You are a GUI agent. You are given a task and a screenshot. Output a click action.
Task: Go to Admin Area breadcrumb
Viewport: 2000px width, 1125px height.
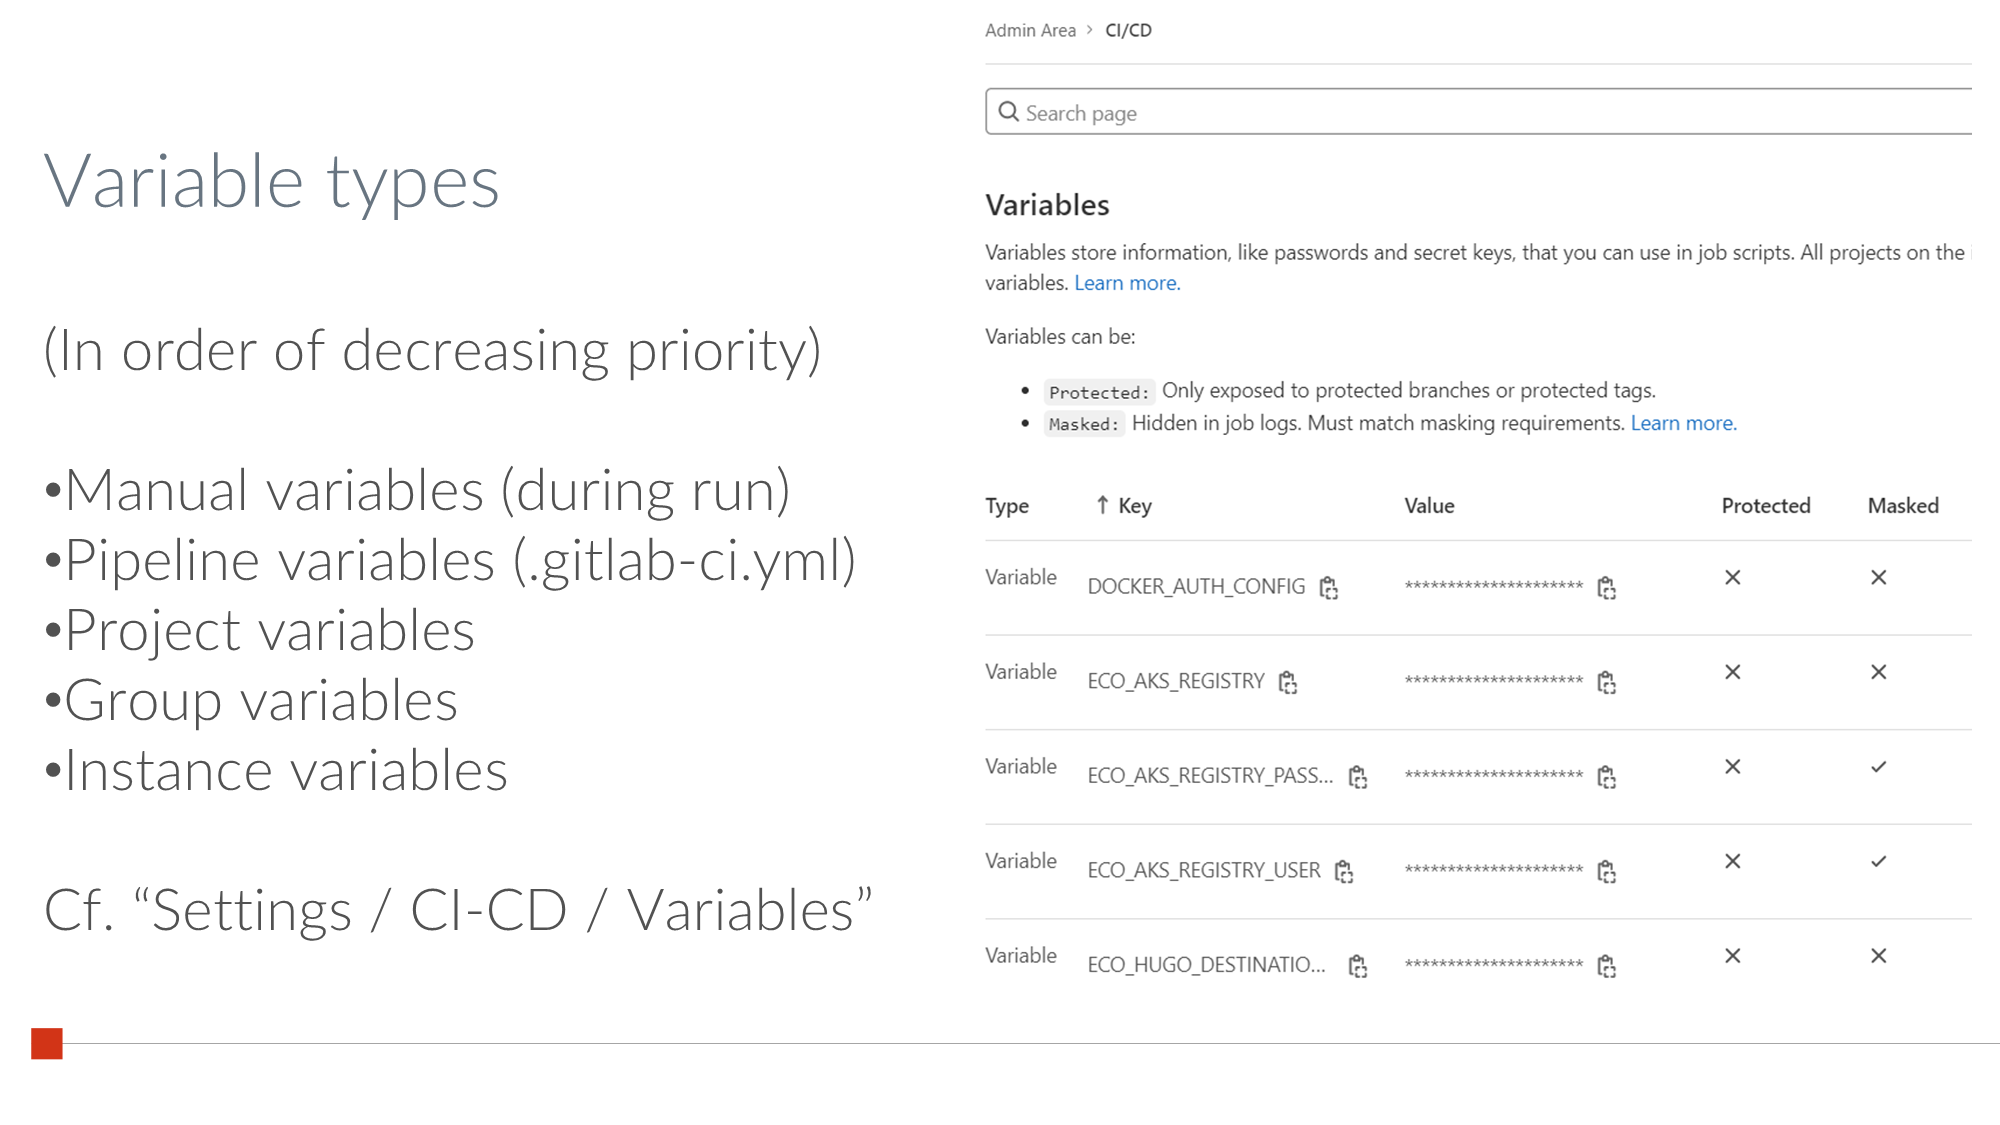point(1030,30)
